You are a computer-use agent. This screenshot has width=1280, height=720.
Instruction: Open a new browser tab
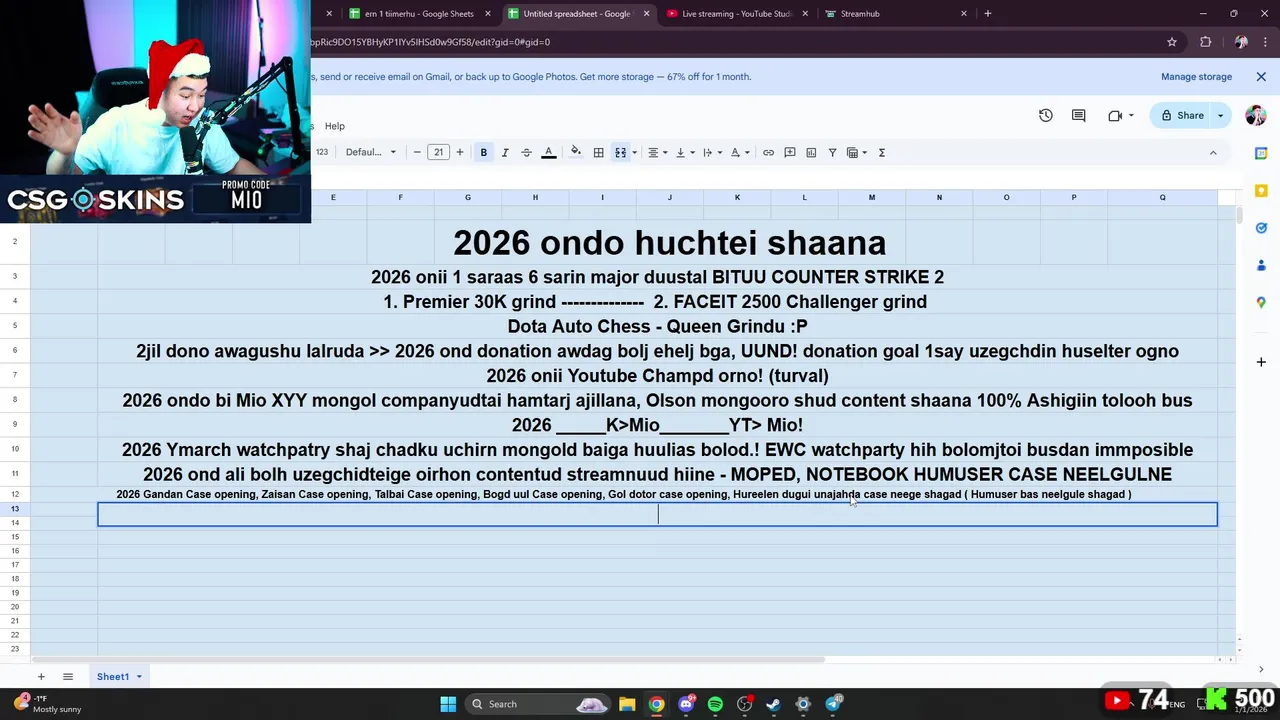point(988,14)
